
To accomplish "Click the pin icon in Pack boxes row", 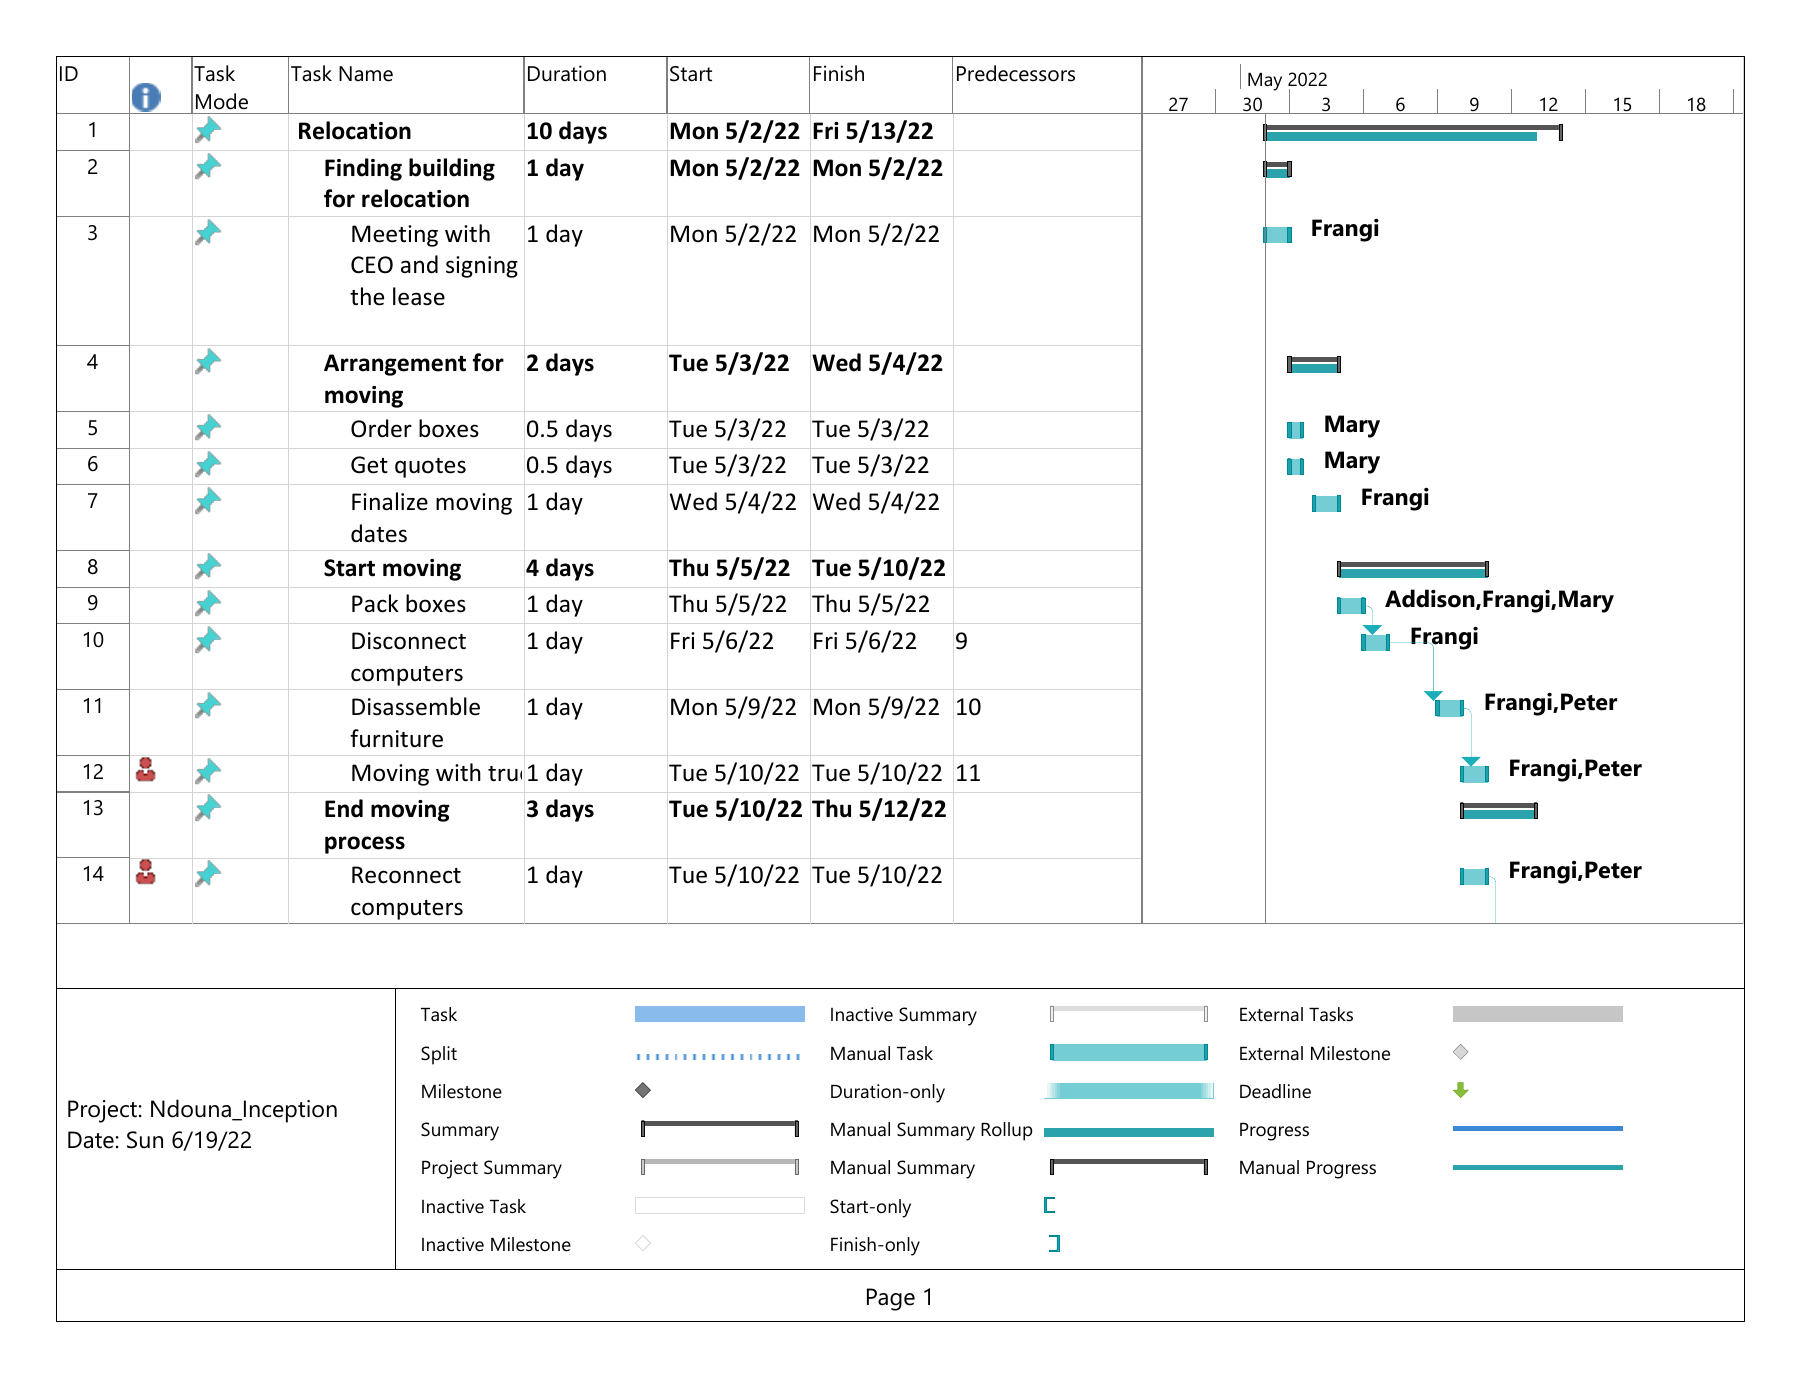I will pyautogui.click(x=208, y=603).
